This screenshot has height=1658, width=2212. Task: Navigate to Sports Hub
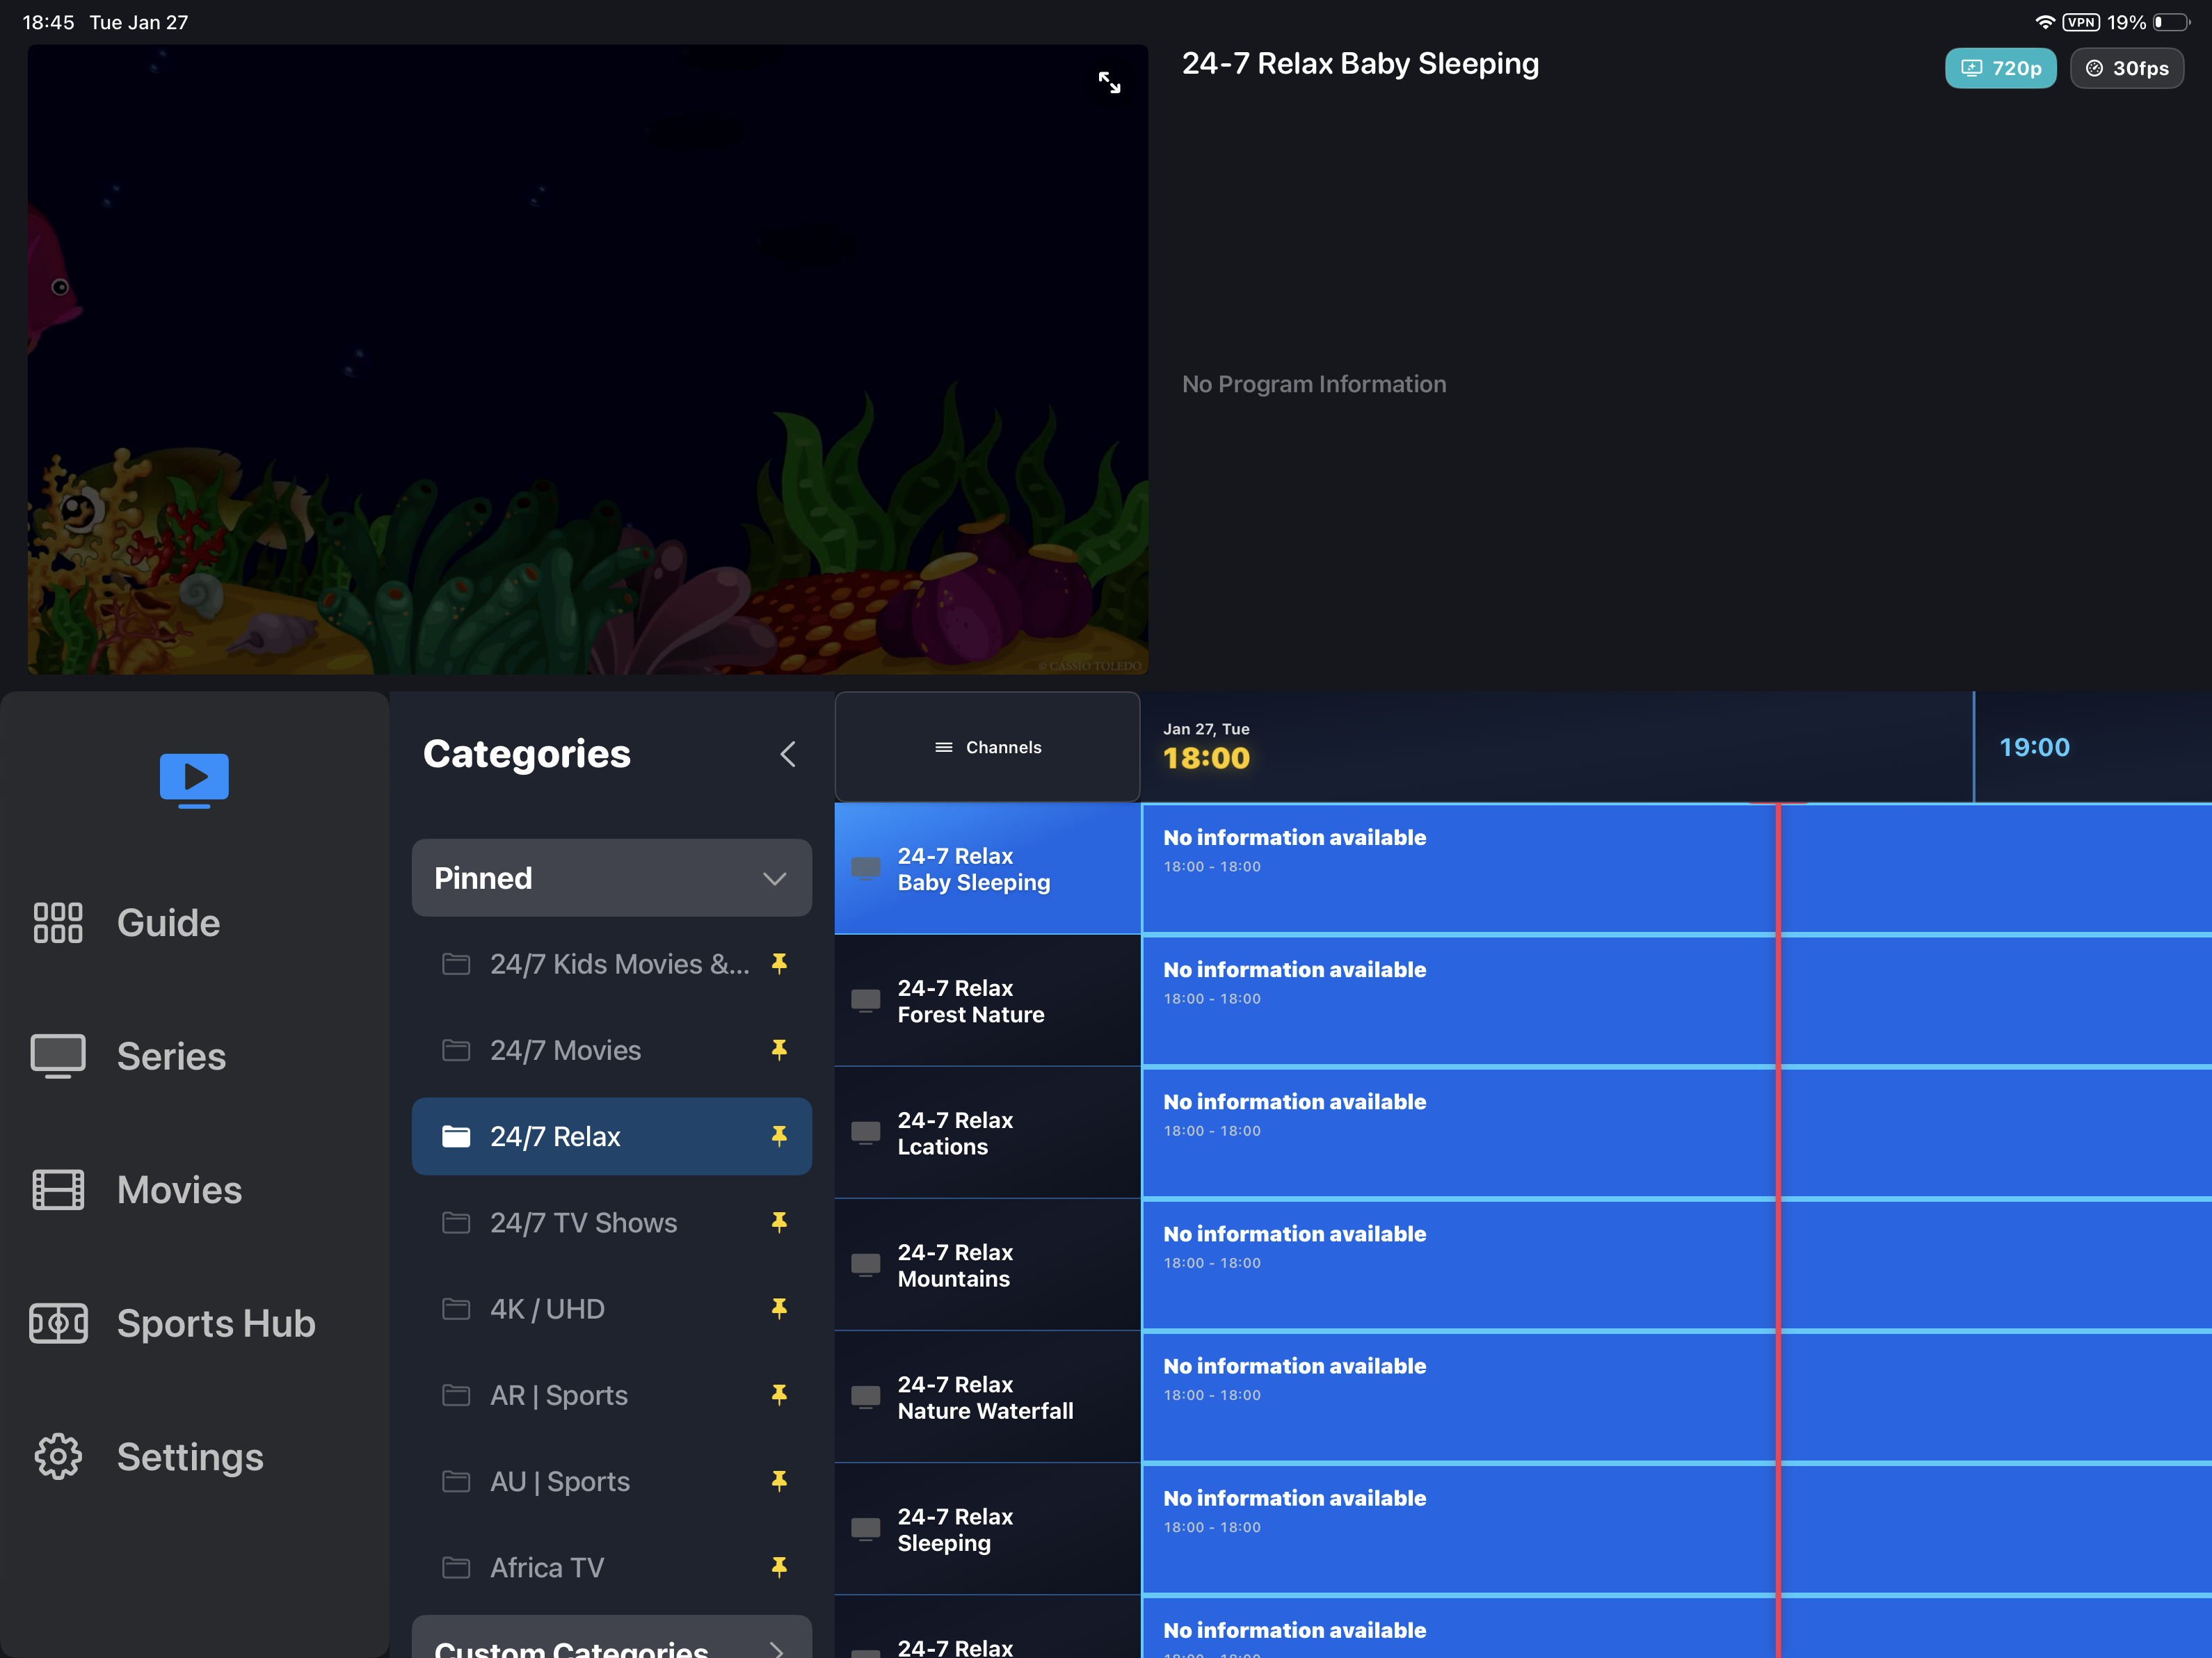pyautogui.click(x=216, y=1323)
